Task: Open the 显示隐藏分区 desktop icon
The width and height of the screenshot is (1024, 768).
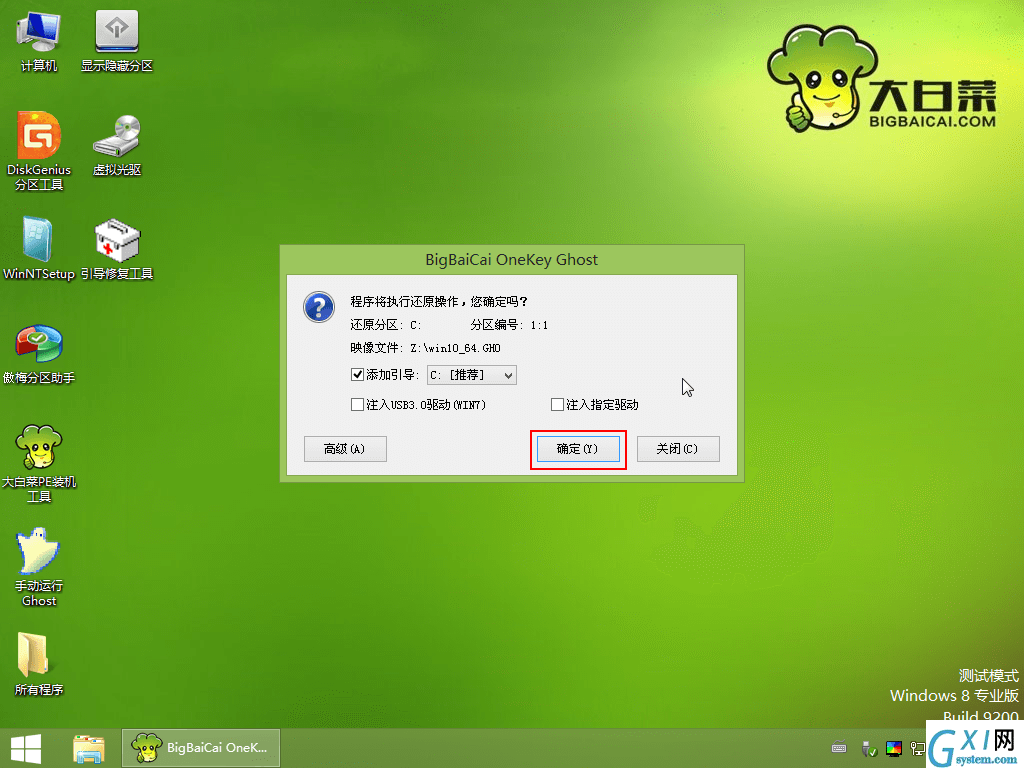Action: tap(117, 40)
